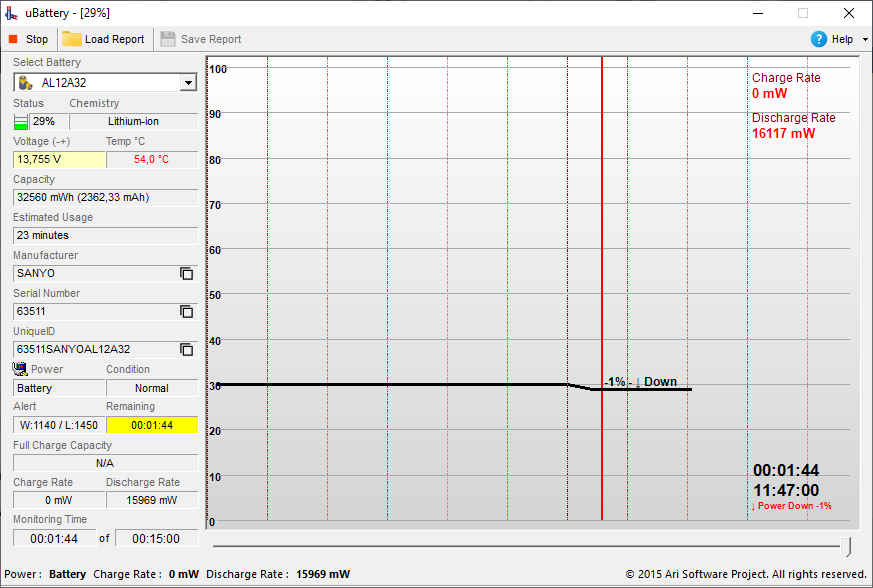Open the Help menu dropdown arrow
Screen dimensions: 873x588
pyautogui.click(x=865, y=40)
